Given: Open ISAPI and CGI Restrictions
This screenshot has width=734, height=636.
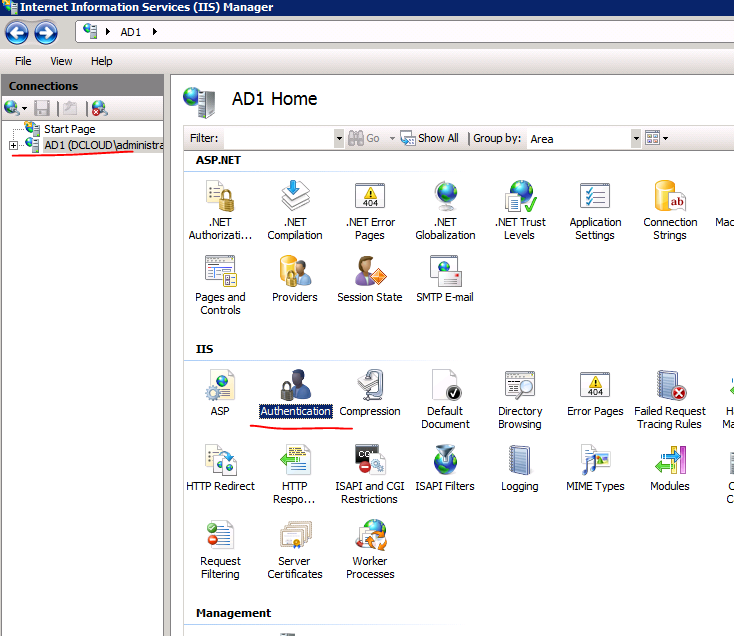Looking at the screenshot, I should (x=370, y=474).
